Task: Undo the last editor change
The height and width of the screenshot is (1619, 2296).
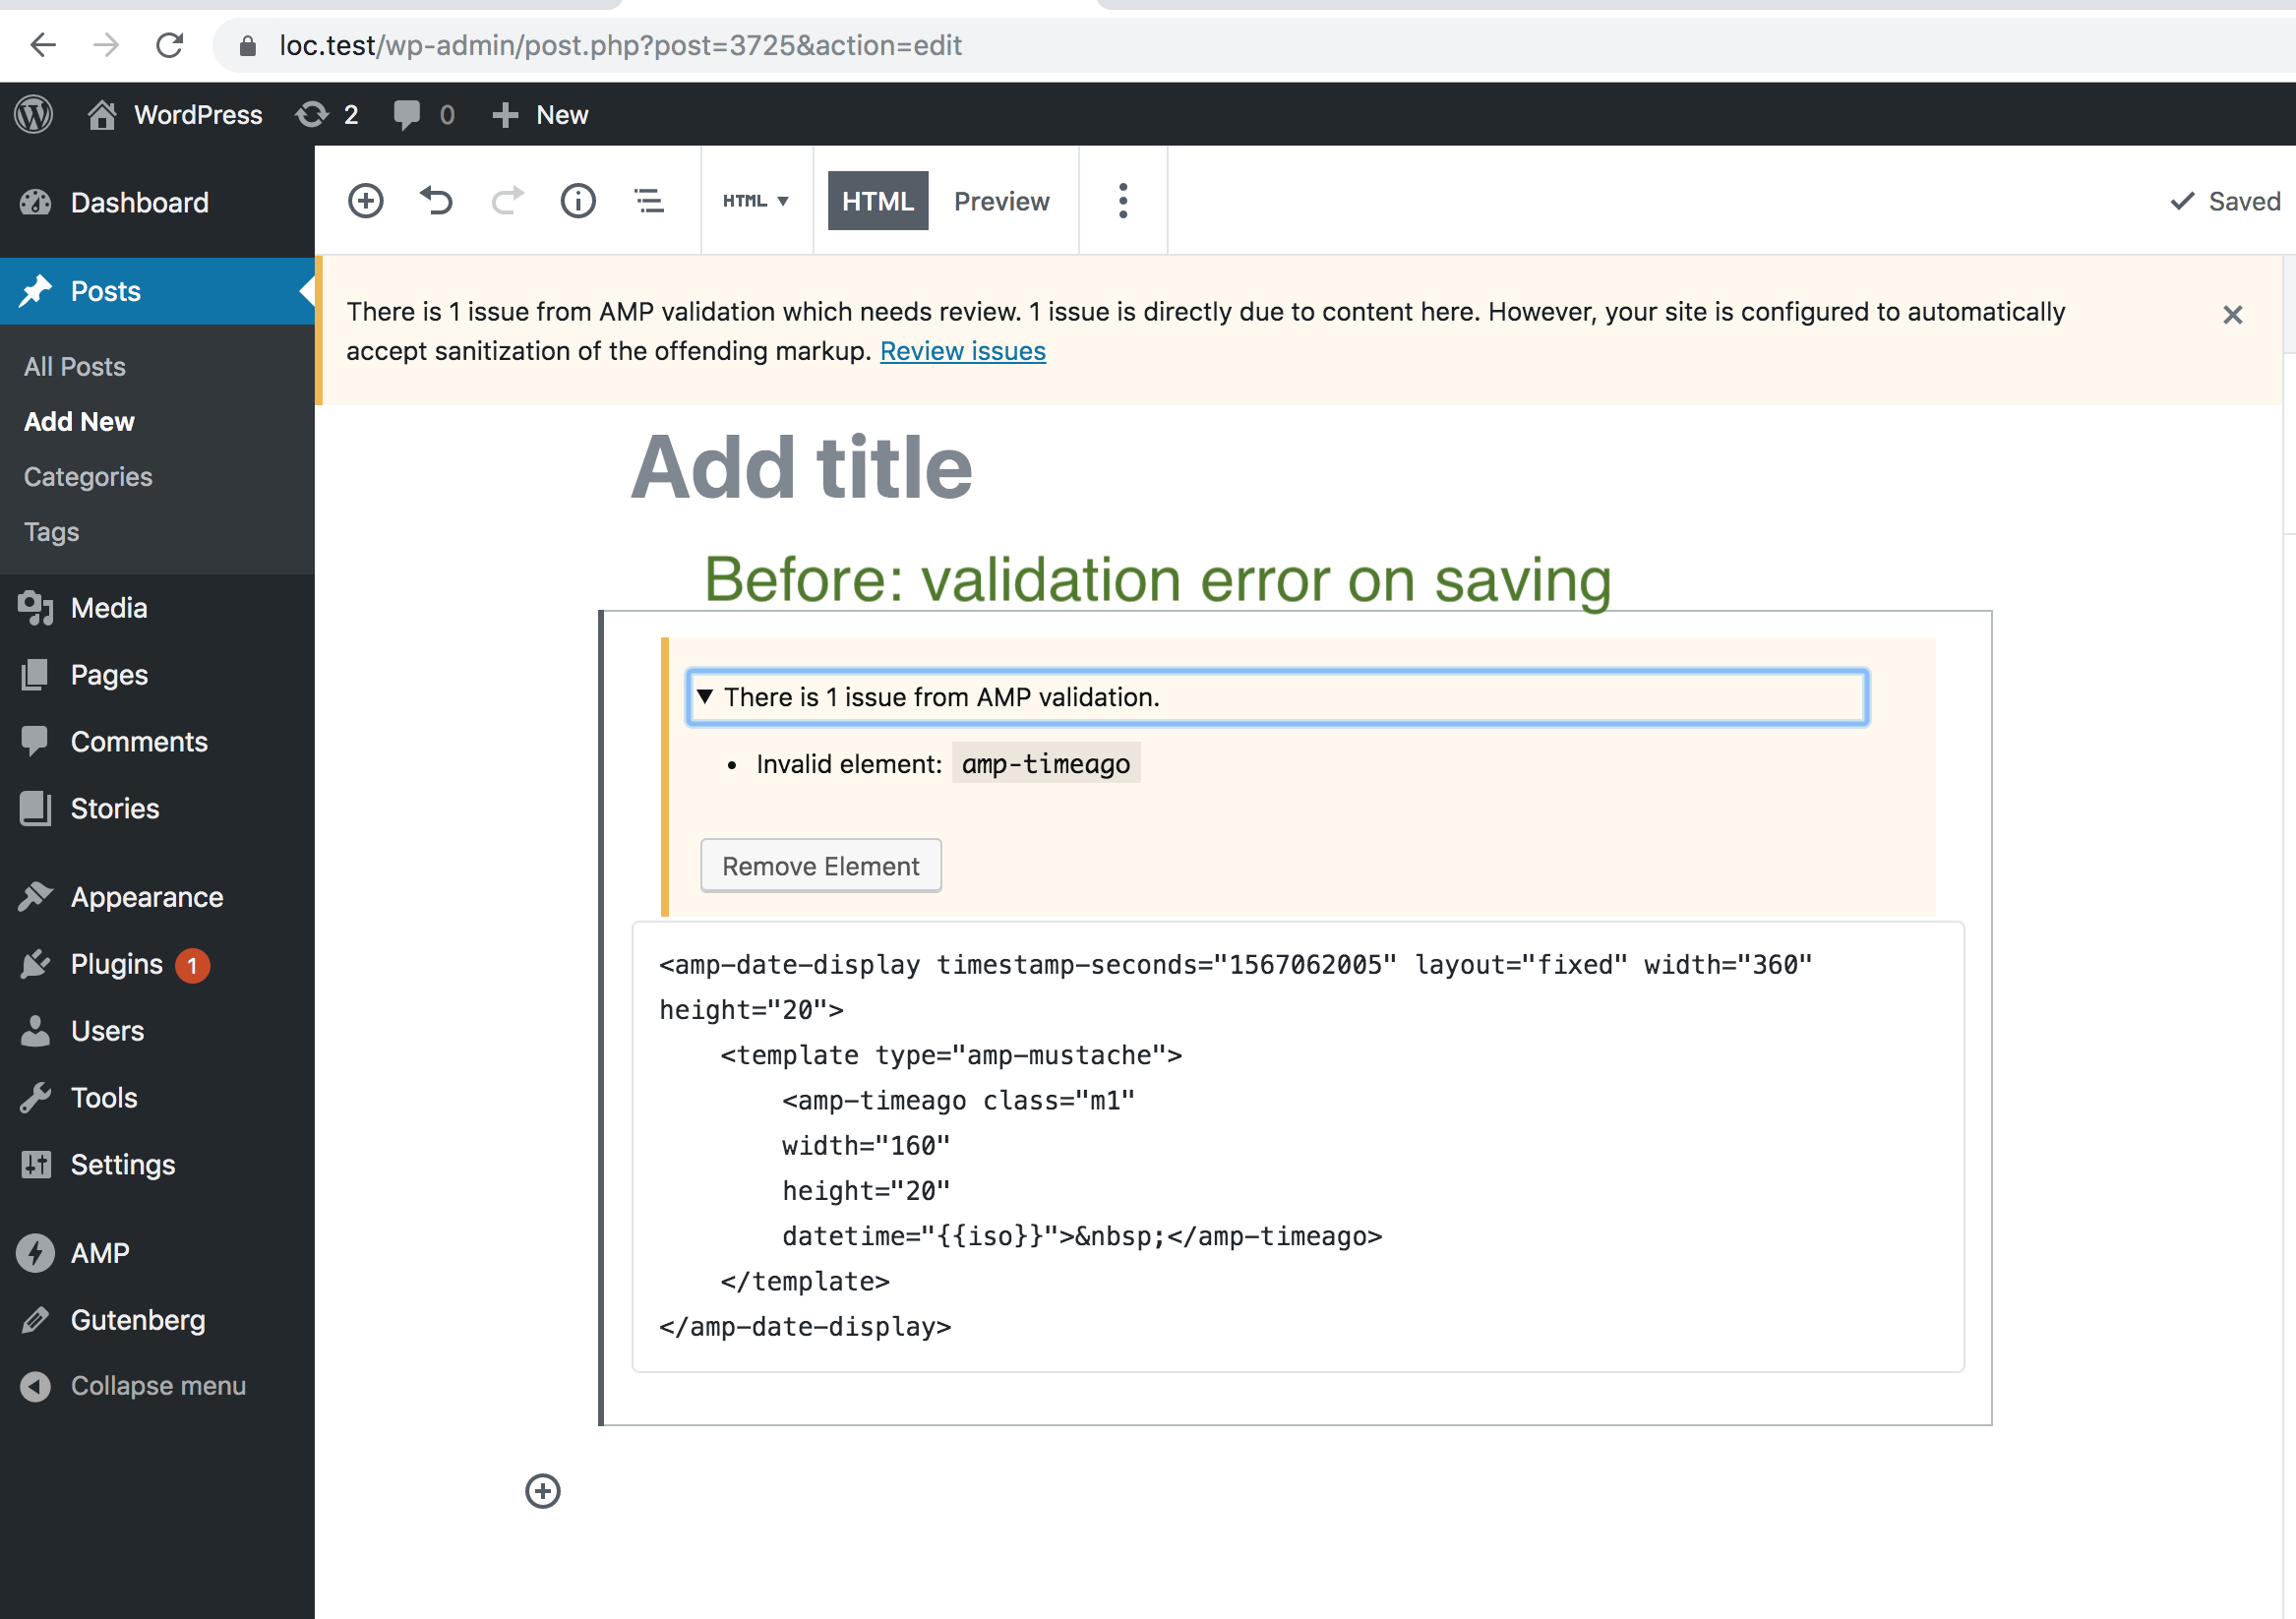Action: point(436,201)
